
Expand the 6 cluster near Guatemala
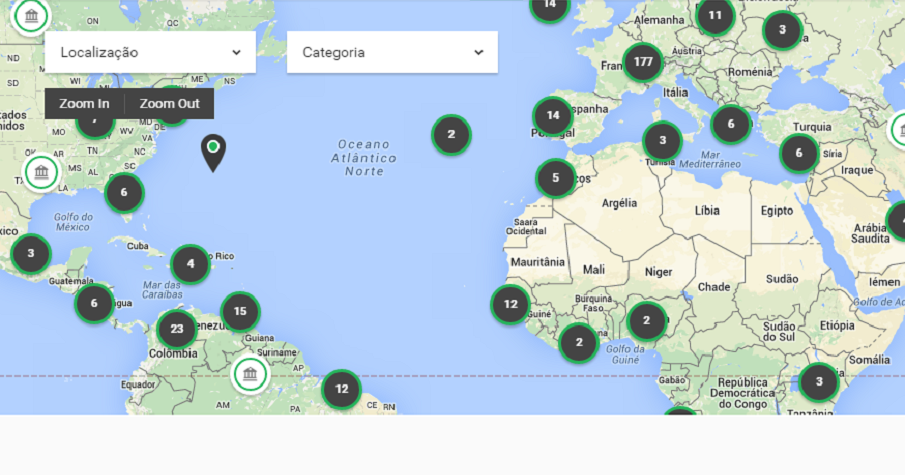coord(94,303)
